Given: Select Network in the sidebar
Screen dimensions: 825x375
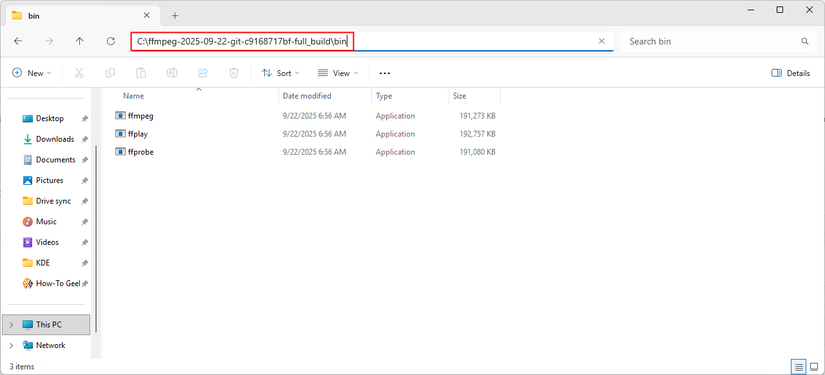Looking at the screenshot, I should (x=51, y=346).
